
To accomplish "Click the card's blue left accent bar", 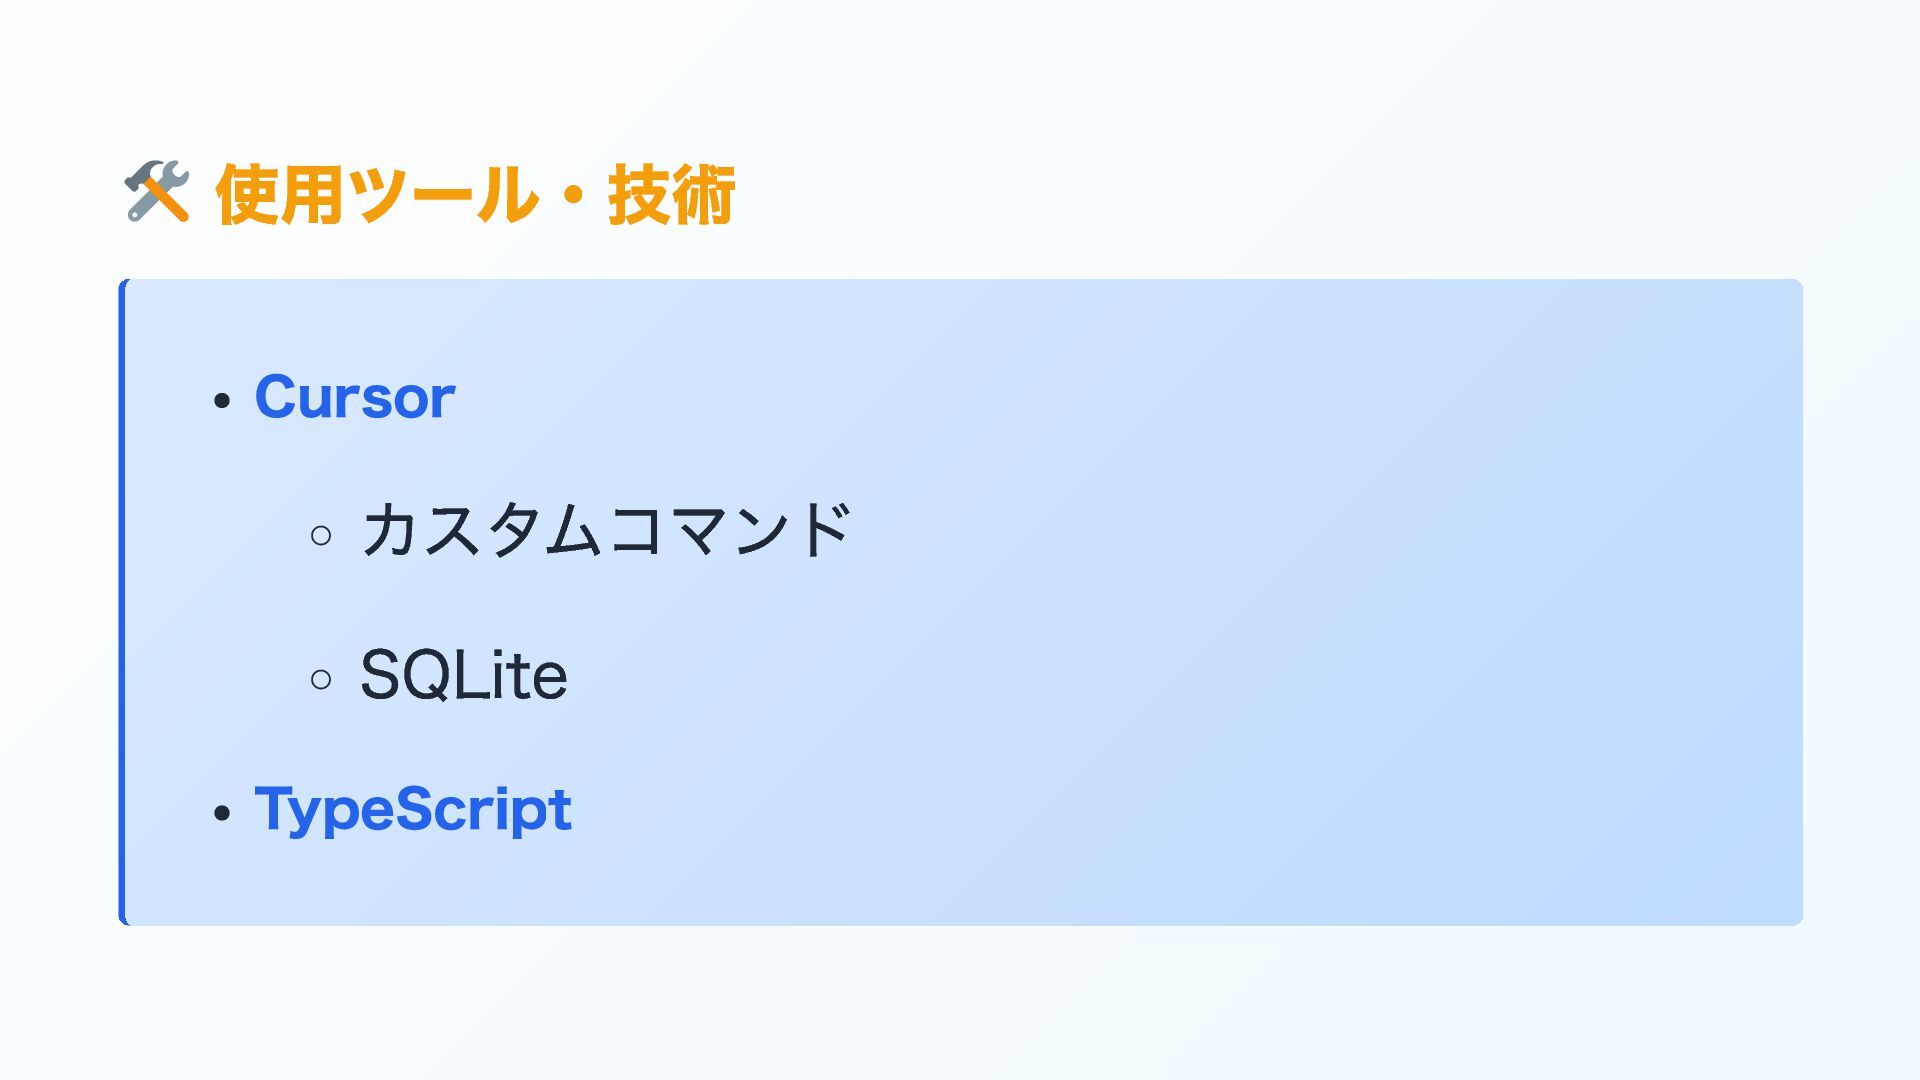I will tap(122, 602).
